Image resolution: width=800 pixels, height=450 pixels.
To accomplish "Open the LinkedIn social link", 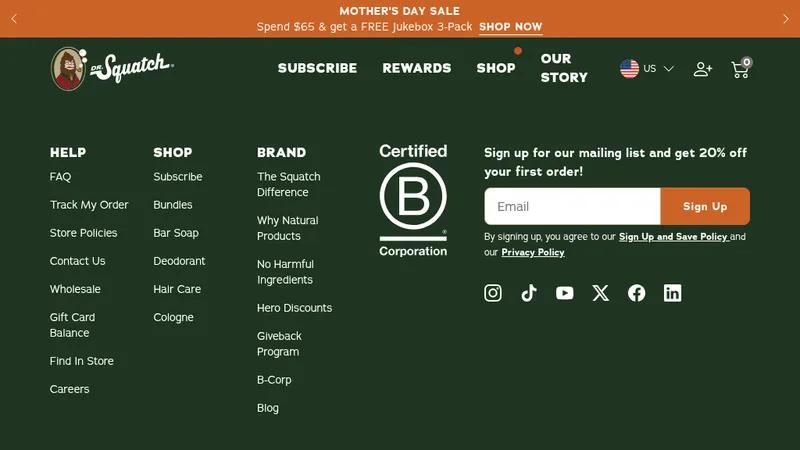I will (672, 293).
